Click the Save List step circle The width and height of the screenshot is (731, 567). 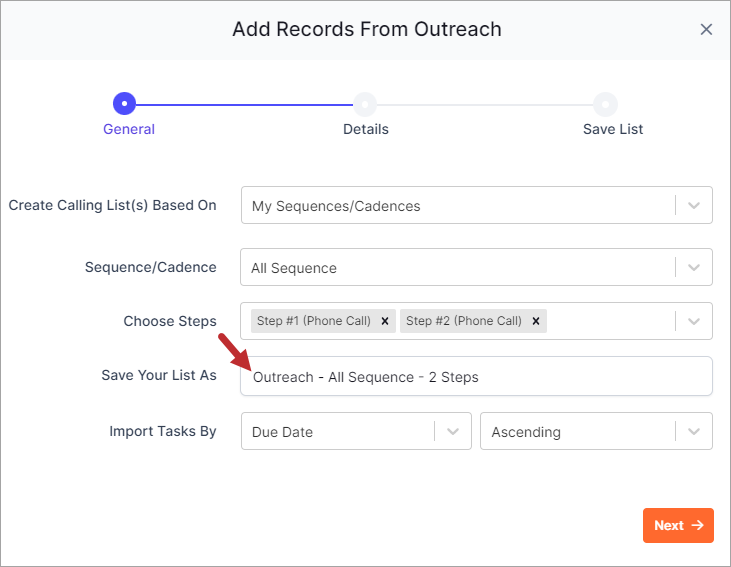click(x=605, y=104)
